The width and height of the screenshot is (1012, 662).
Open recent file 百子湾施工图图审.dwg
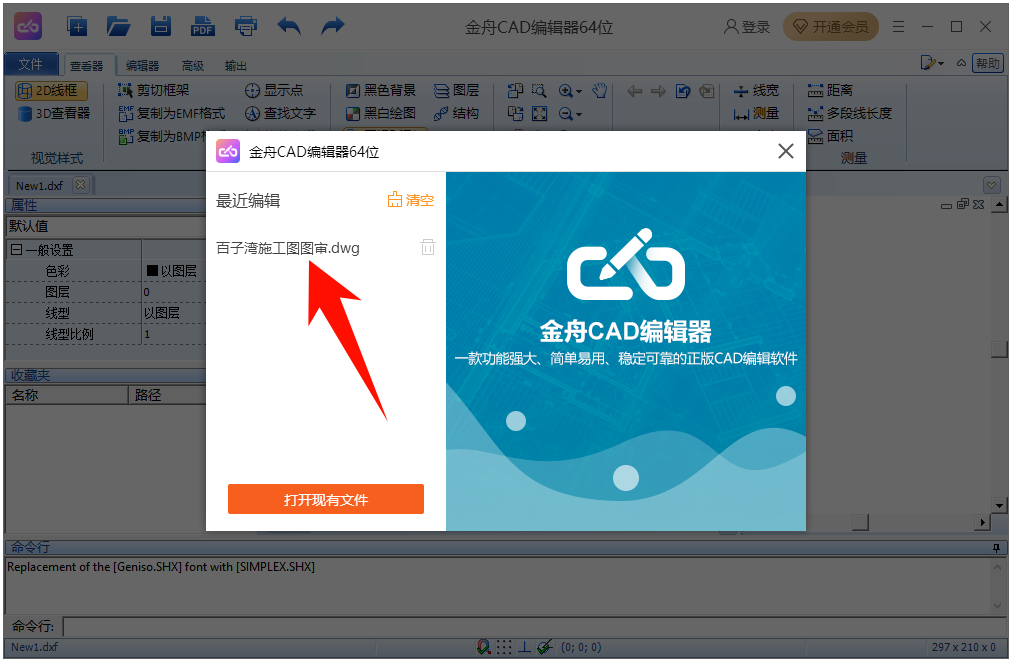pos(288,248)
